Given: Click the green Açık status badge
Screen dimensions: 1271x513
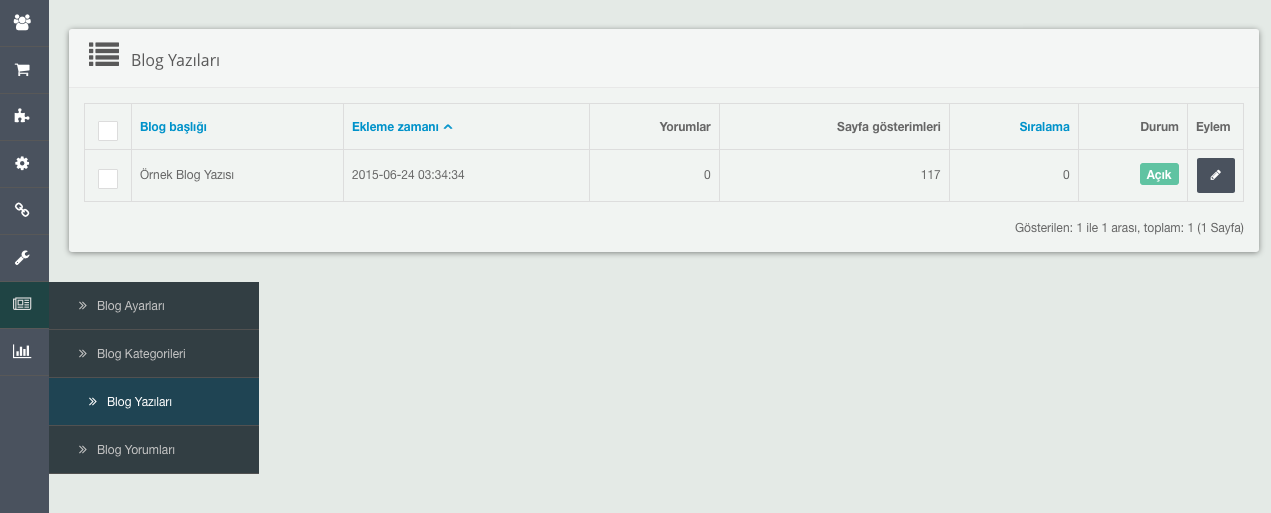Looking at the screenshot, I should [1158, 175].
